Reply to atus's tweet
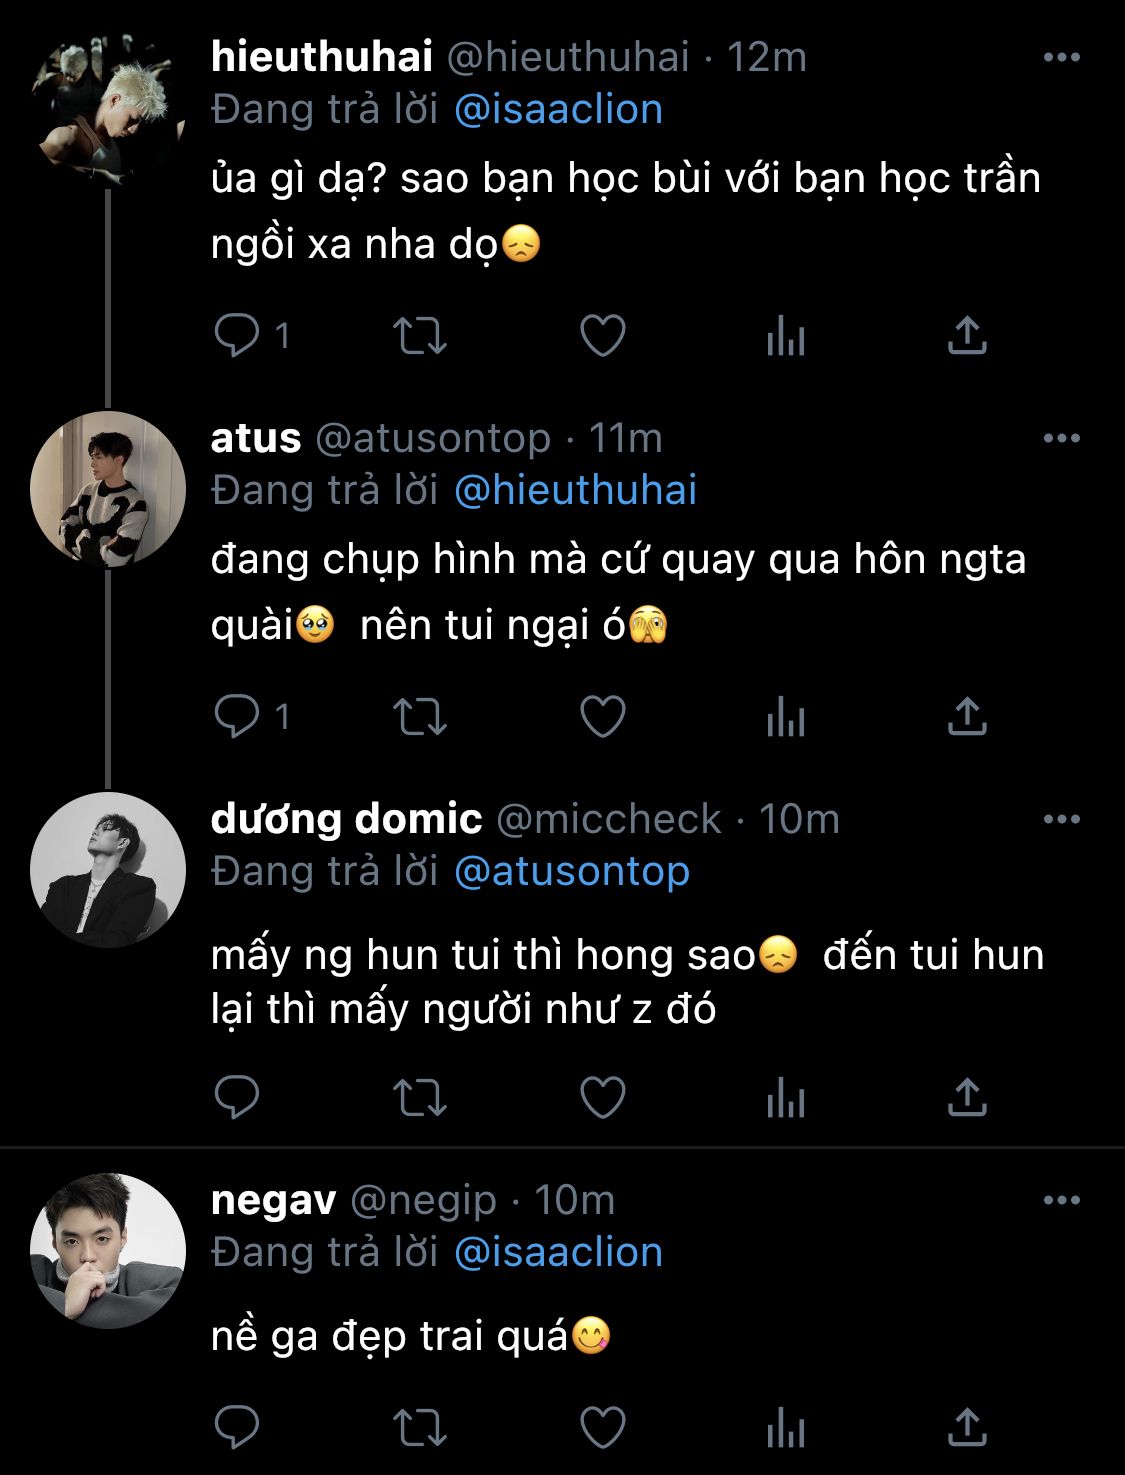Screen dimensions: 1125x1475 pyautogui.click(x=238, y=717)
